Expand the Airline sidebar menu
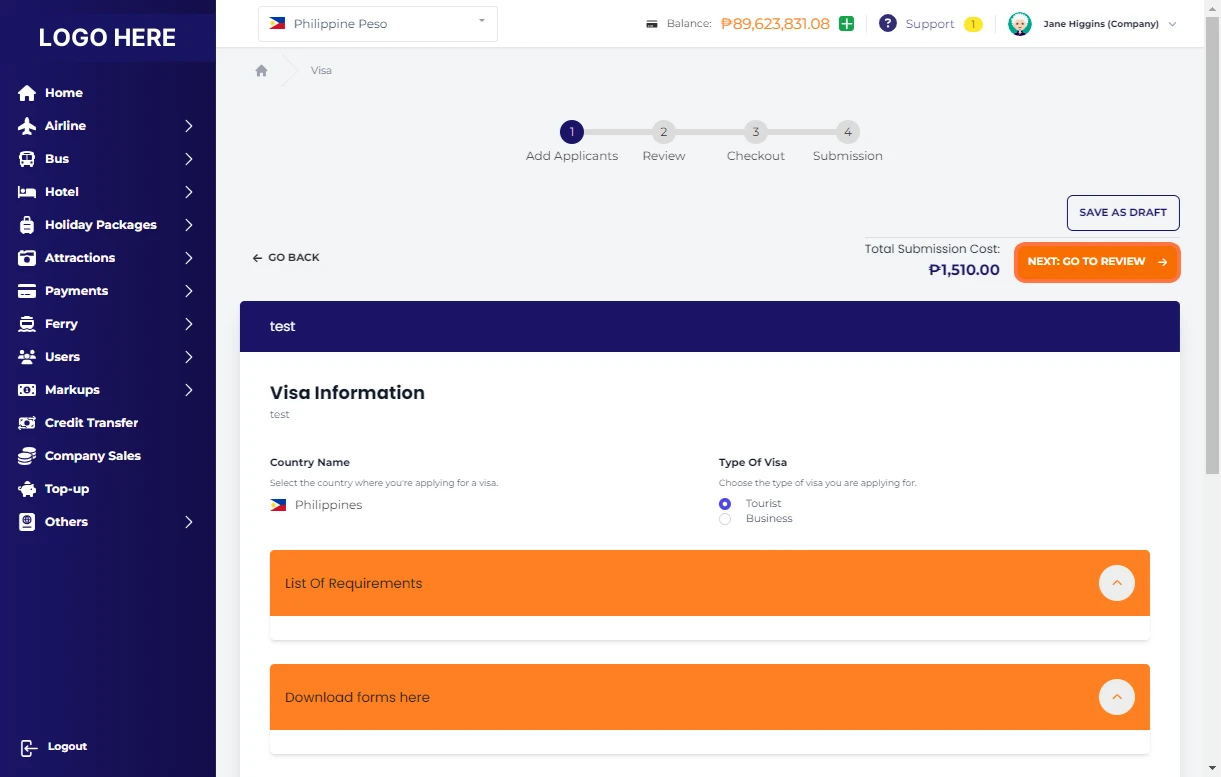This screenshot has height=777, width=1221. (106, 126)
